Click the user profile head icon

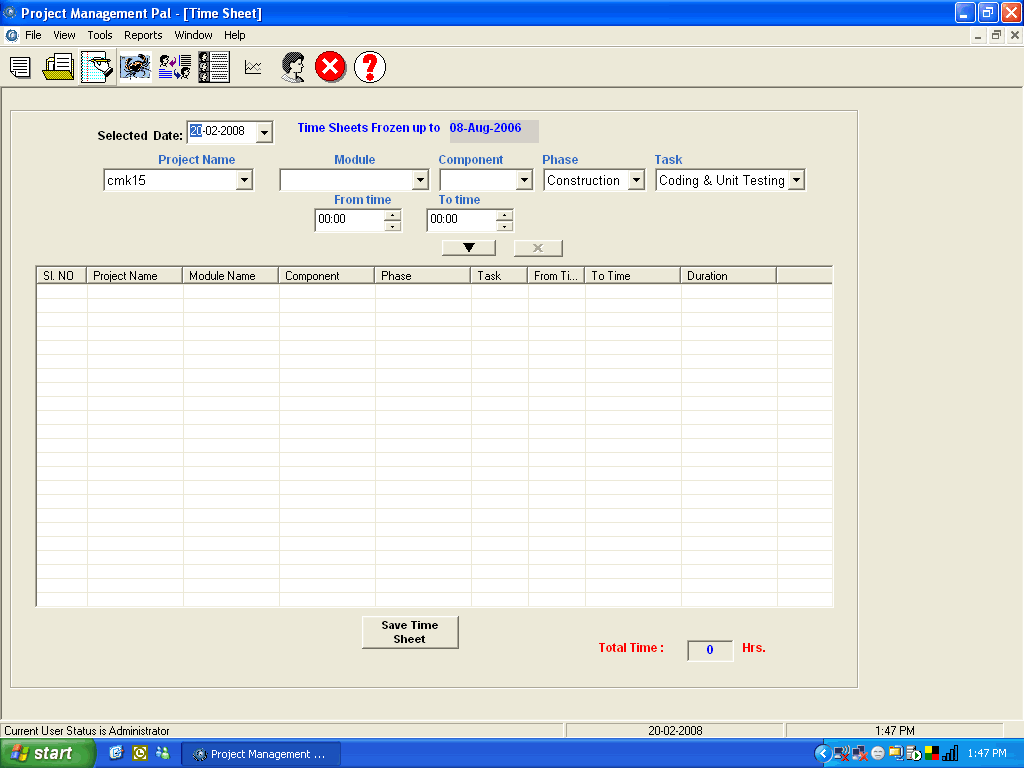[292, 68]
